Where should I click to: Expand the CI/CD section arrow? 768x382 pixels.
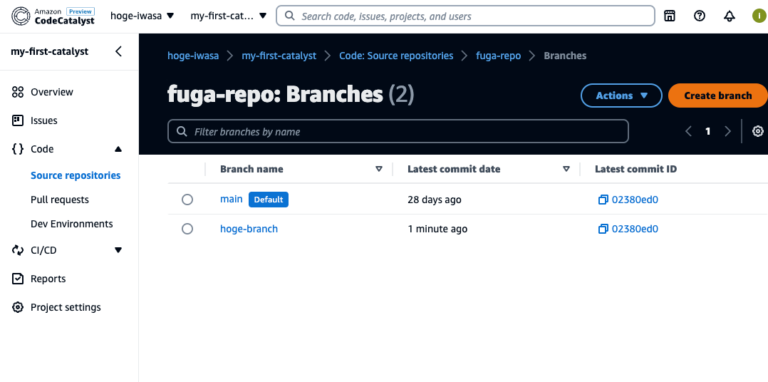[x=118, y=250]
